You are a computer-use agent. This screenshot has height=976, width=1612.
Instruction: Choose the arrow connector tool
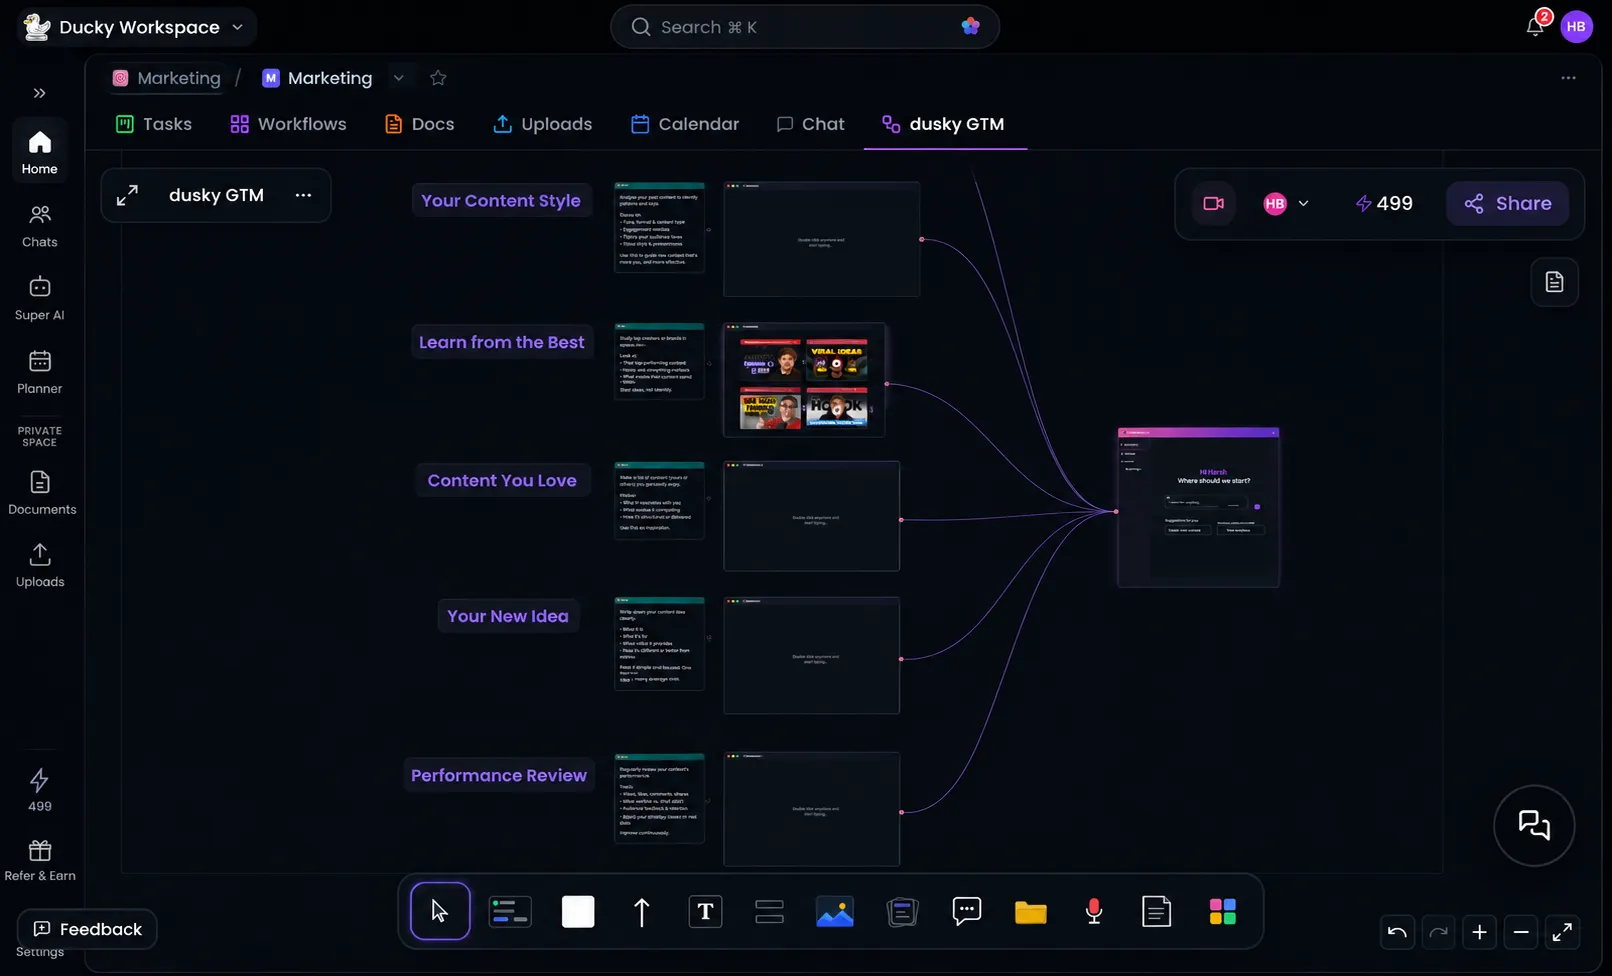(642, 911)
